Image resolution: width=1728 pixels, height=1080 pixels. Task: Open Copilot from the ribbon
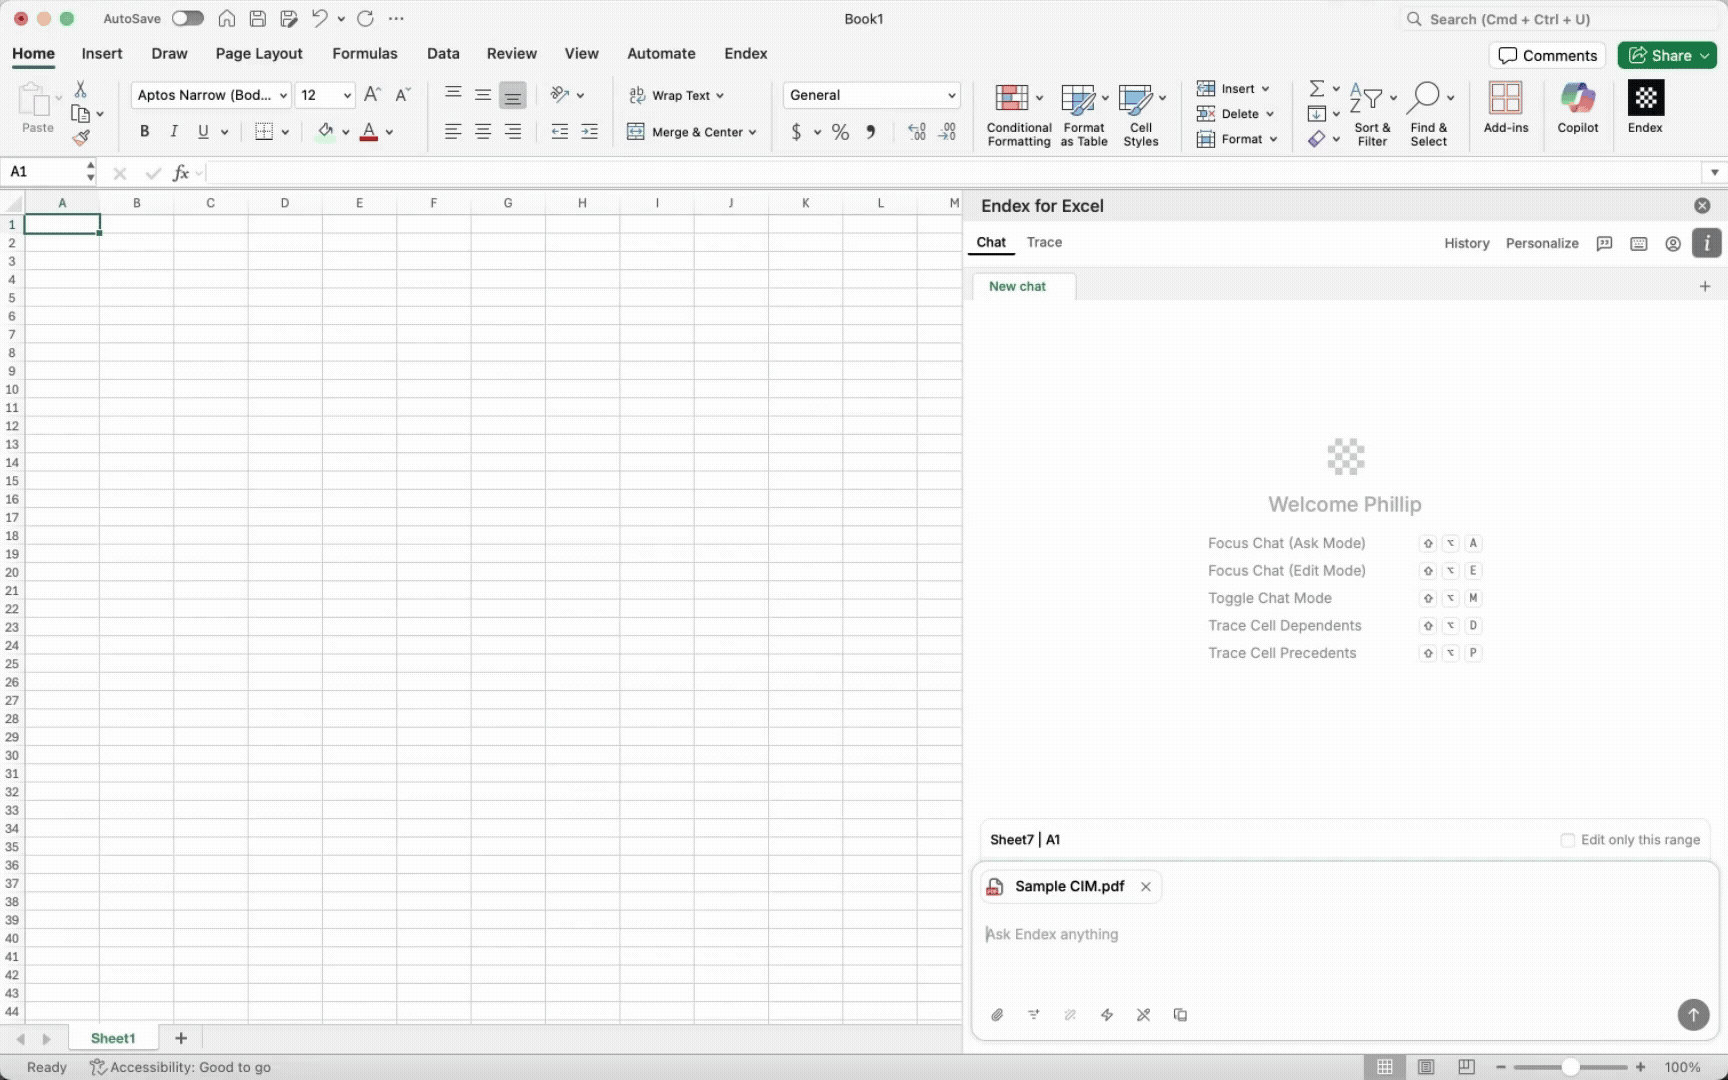click(x=1578, y=107)
